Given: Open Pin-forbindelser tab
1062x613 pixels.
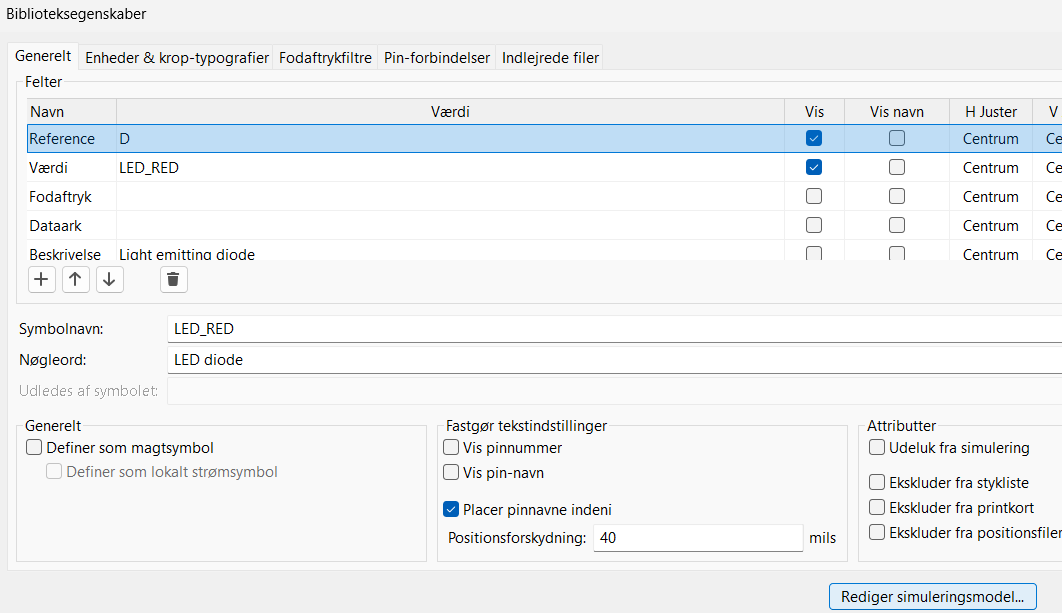Looking at the screenshot, I should coord(437,58).
